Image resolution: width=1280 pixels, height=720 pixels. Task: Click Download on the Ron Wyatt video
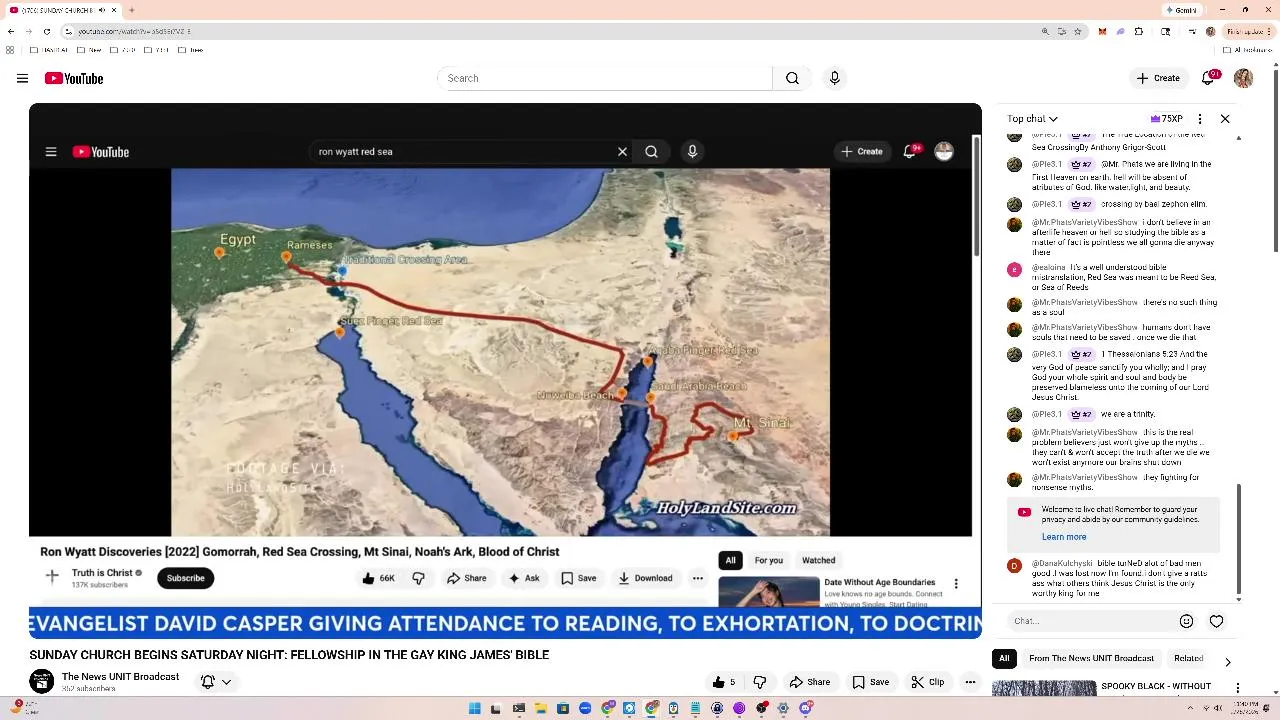coord(645,578)
